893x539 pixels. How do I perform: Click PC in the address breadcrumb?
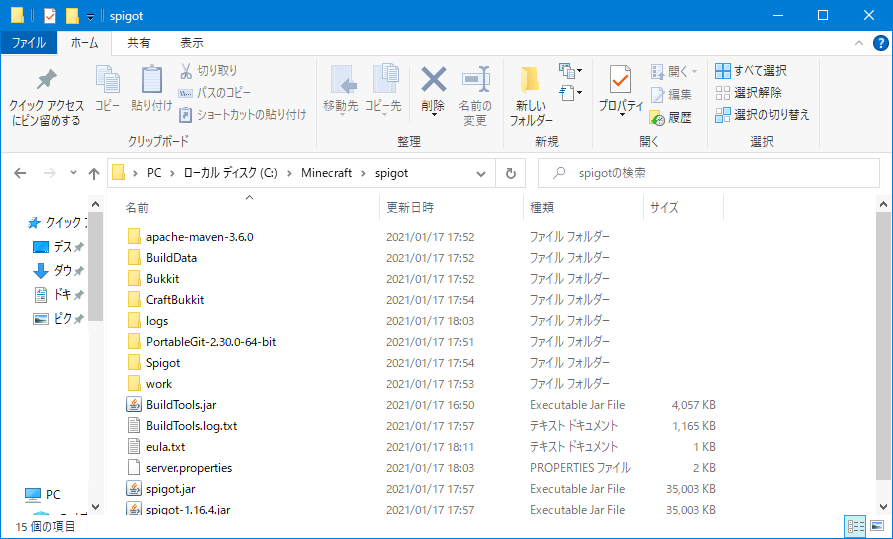tap(154, 173)
